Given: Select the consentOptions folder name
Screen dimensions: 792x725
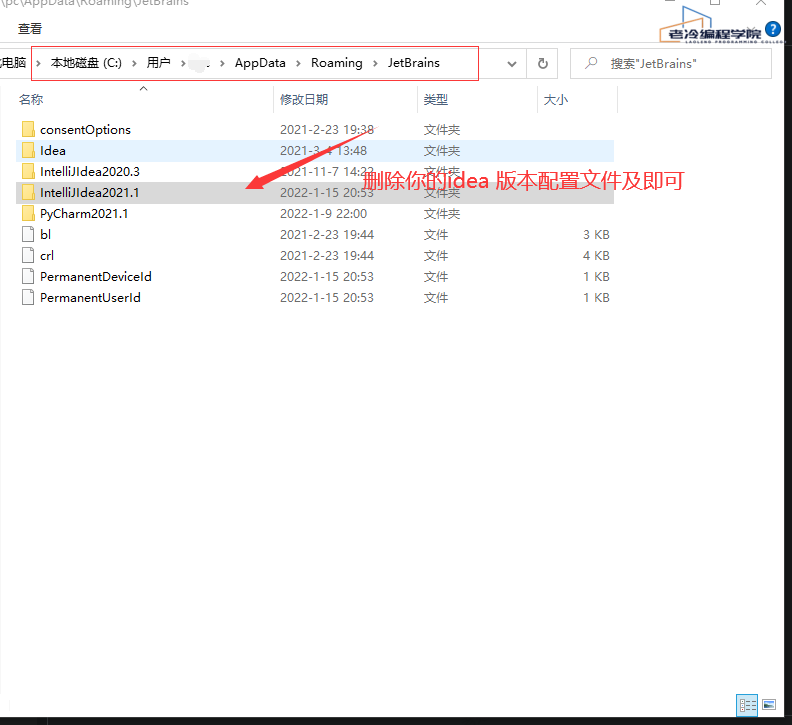Looking at the screenshot, I should coord(85,130).
